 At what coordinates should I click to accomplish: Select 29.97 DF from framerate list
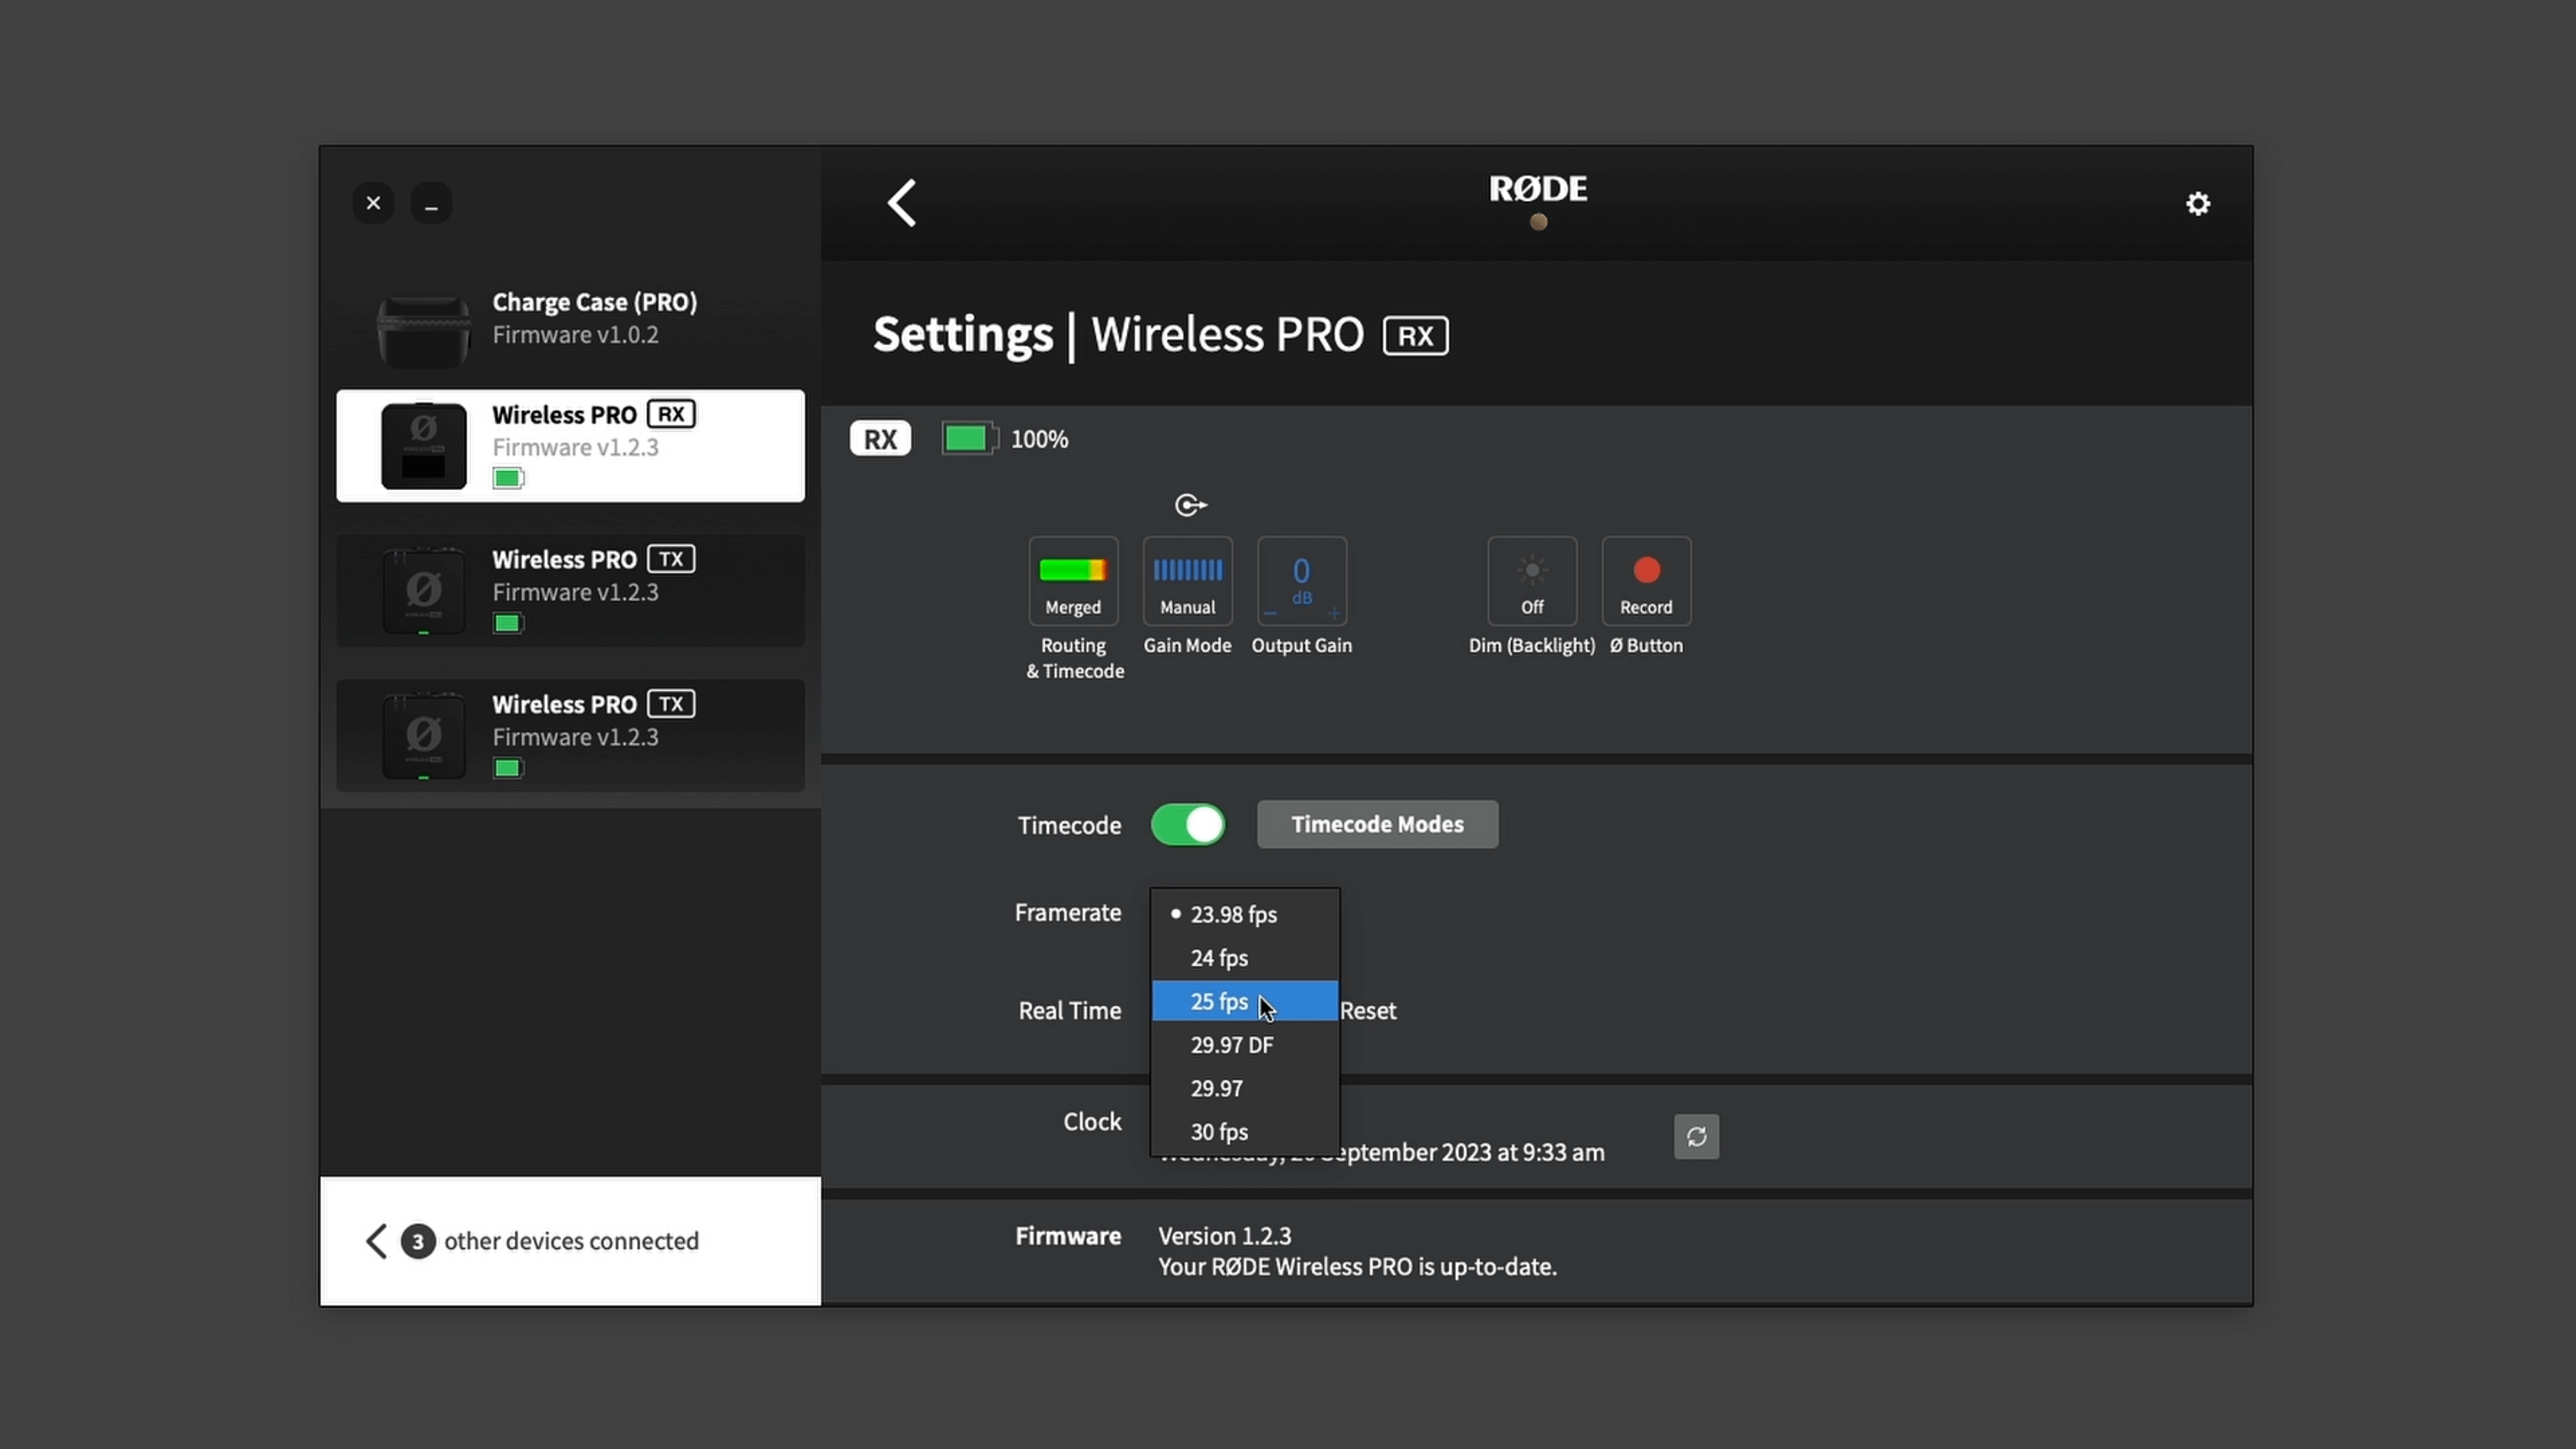point(1231,1044)
